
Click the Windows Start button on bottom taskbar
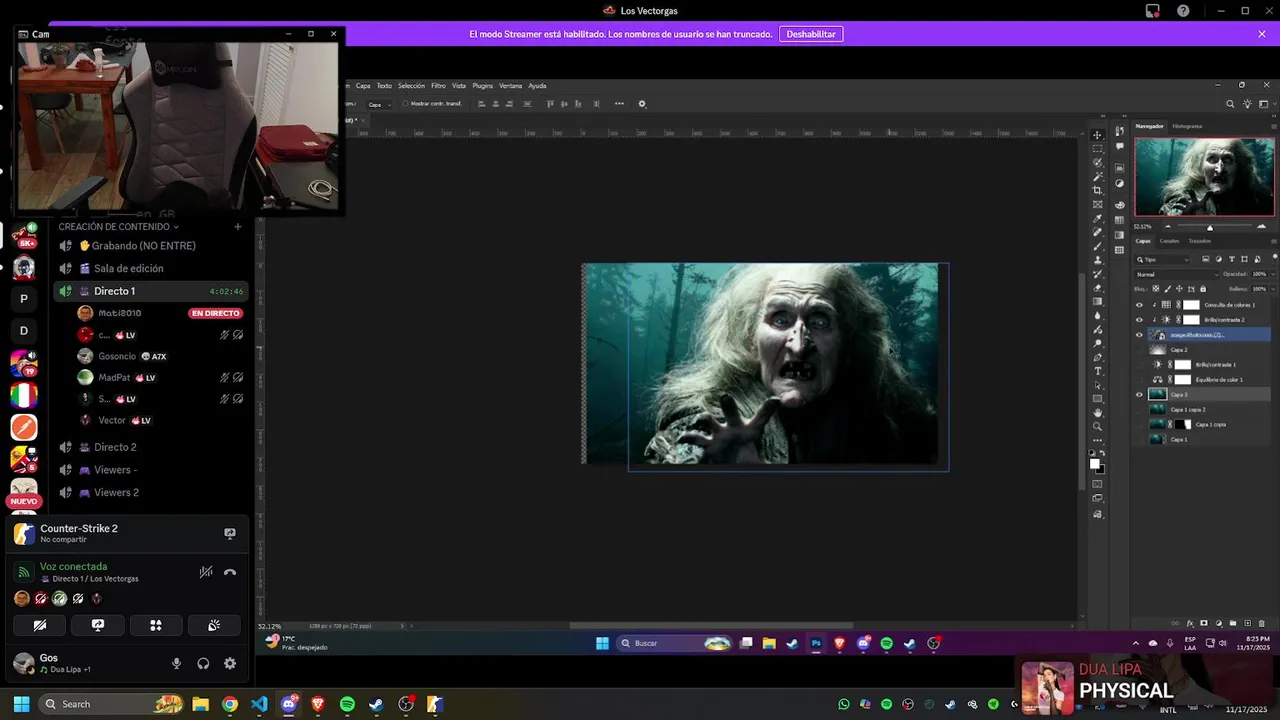(x=21, y=704)
